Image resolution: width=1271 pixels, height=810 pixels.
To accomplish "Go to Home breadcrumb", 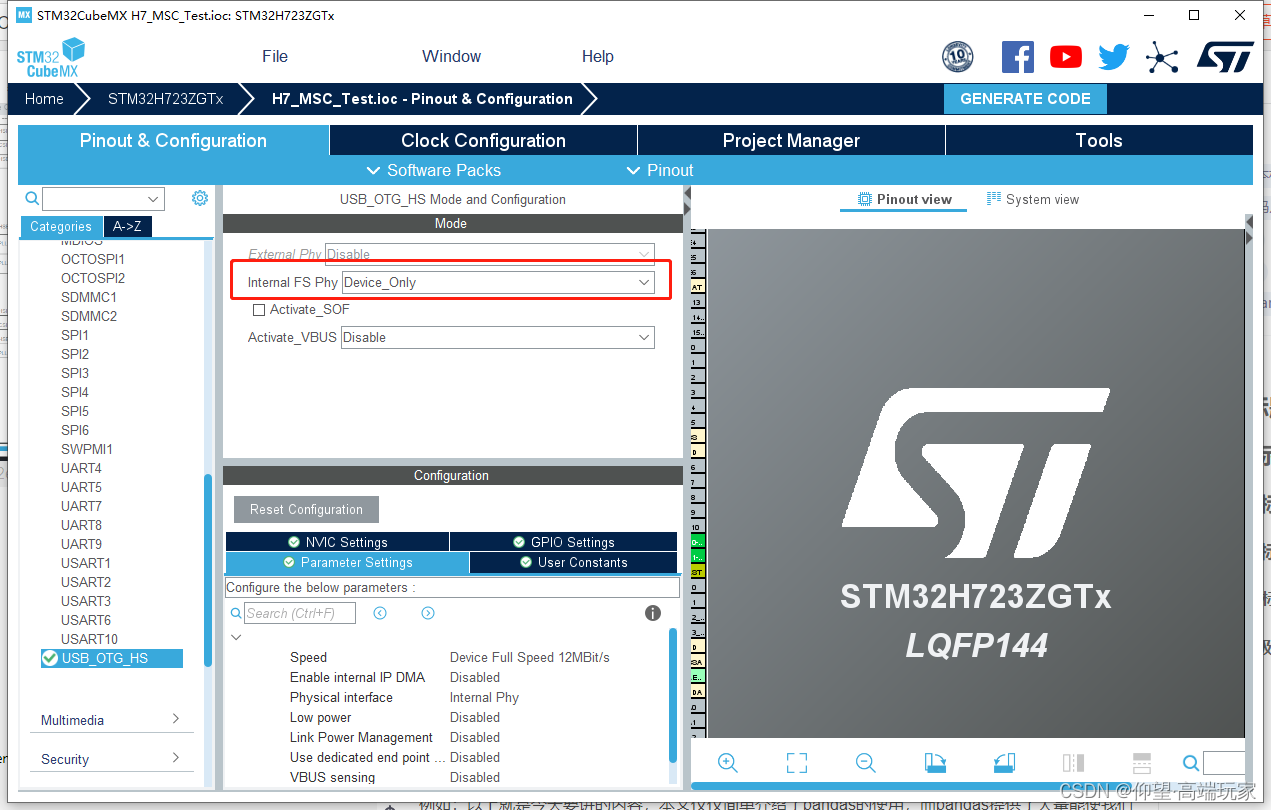I will click(44, 99).
